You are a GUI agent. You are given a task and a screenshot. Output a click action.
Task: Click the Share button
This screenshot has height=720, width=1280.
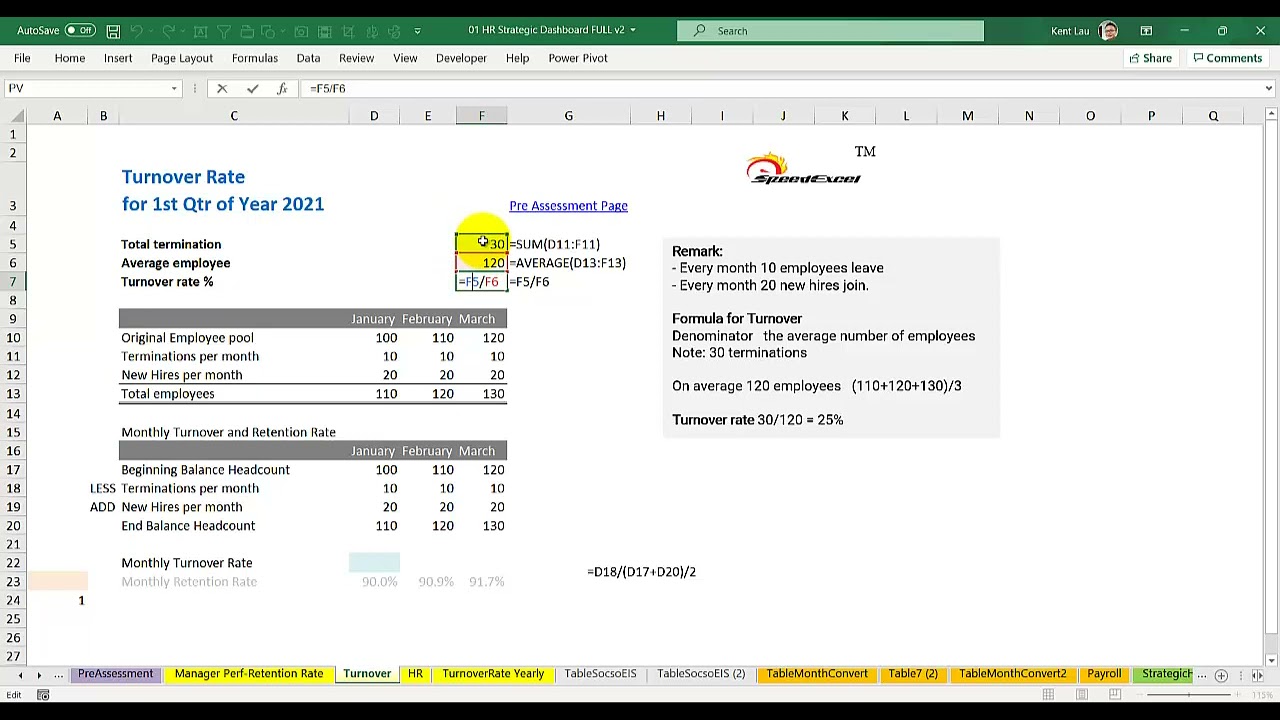(1151, 58)
